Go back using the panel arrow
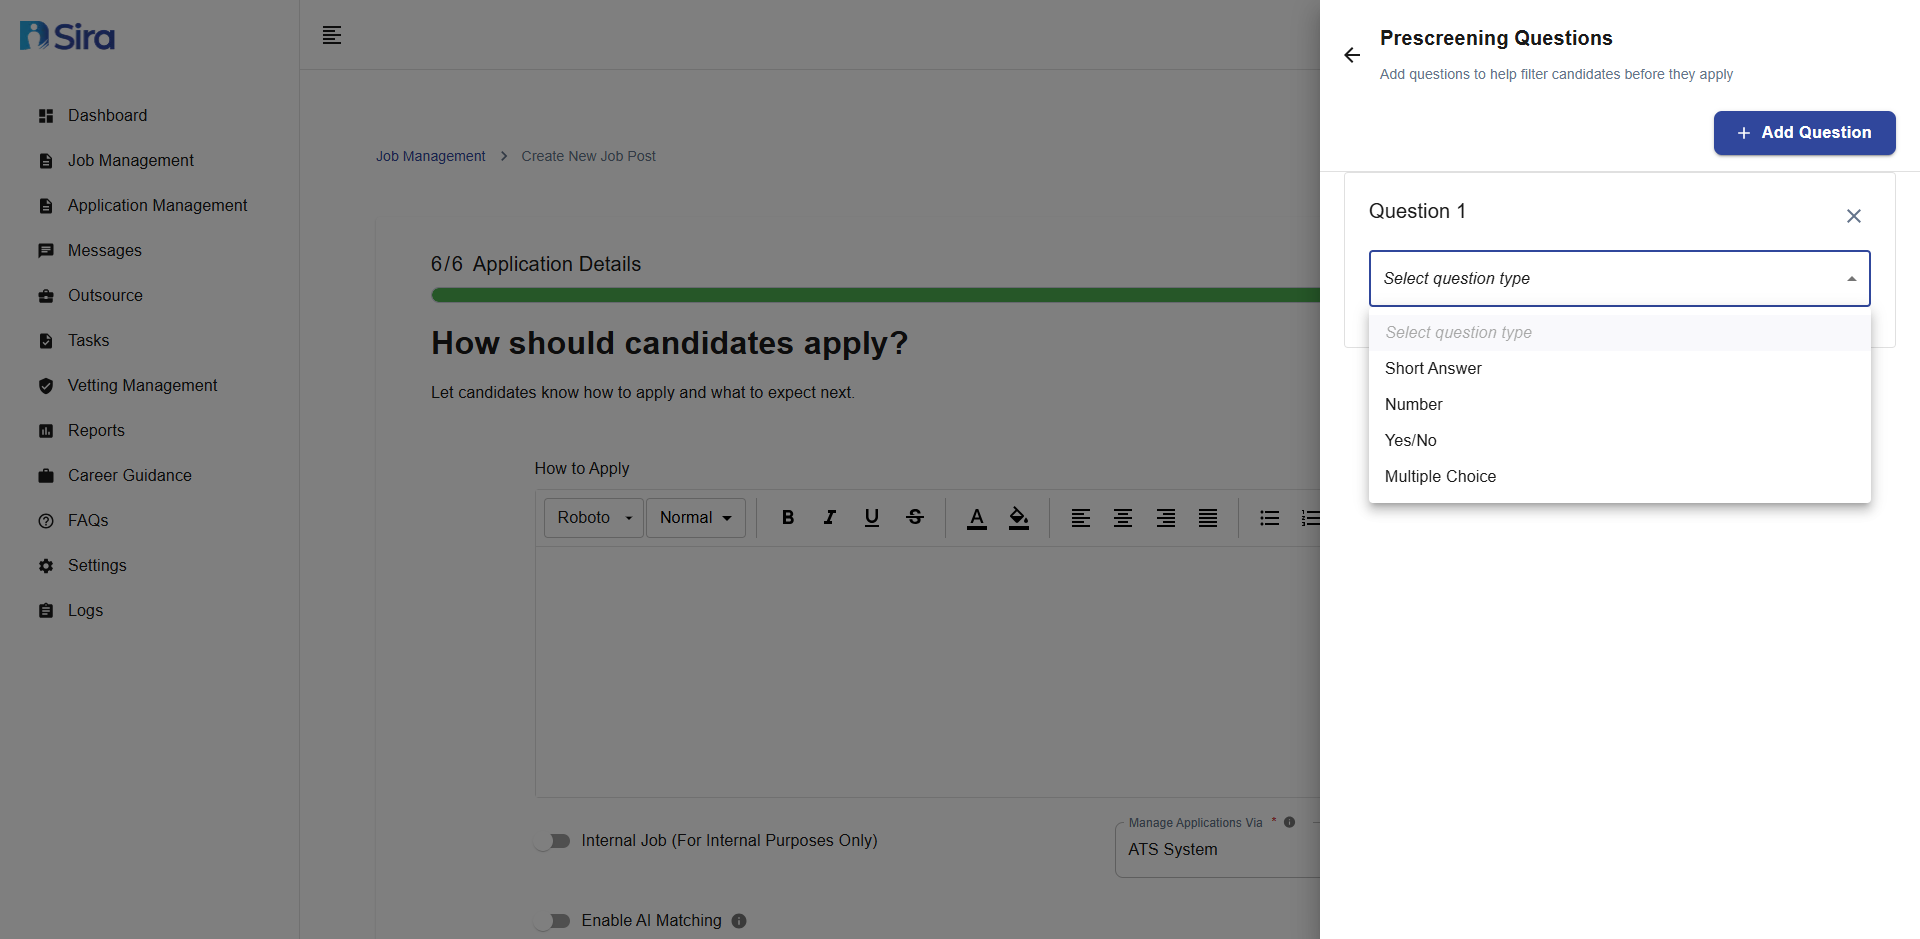 point(1352,56)
